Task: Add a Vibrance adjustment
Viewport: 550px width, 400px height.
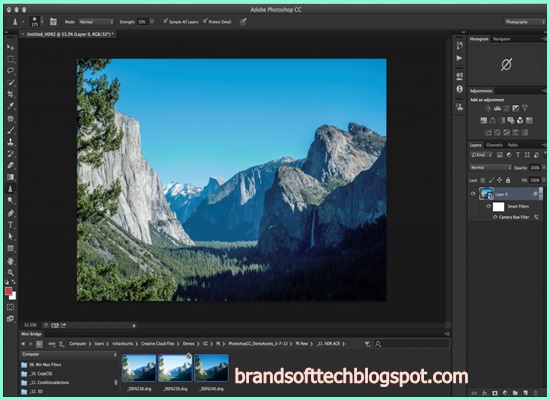Action: tap(525, 108)
